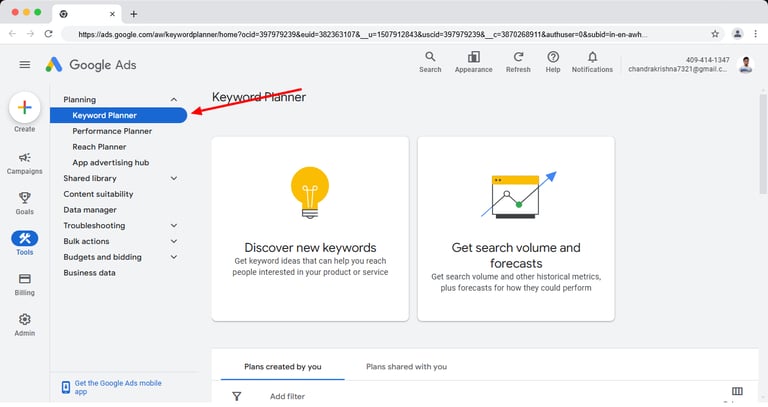Open the Appearance settings icon
The image size is (768, 407).
[x=473, y=58]
